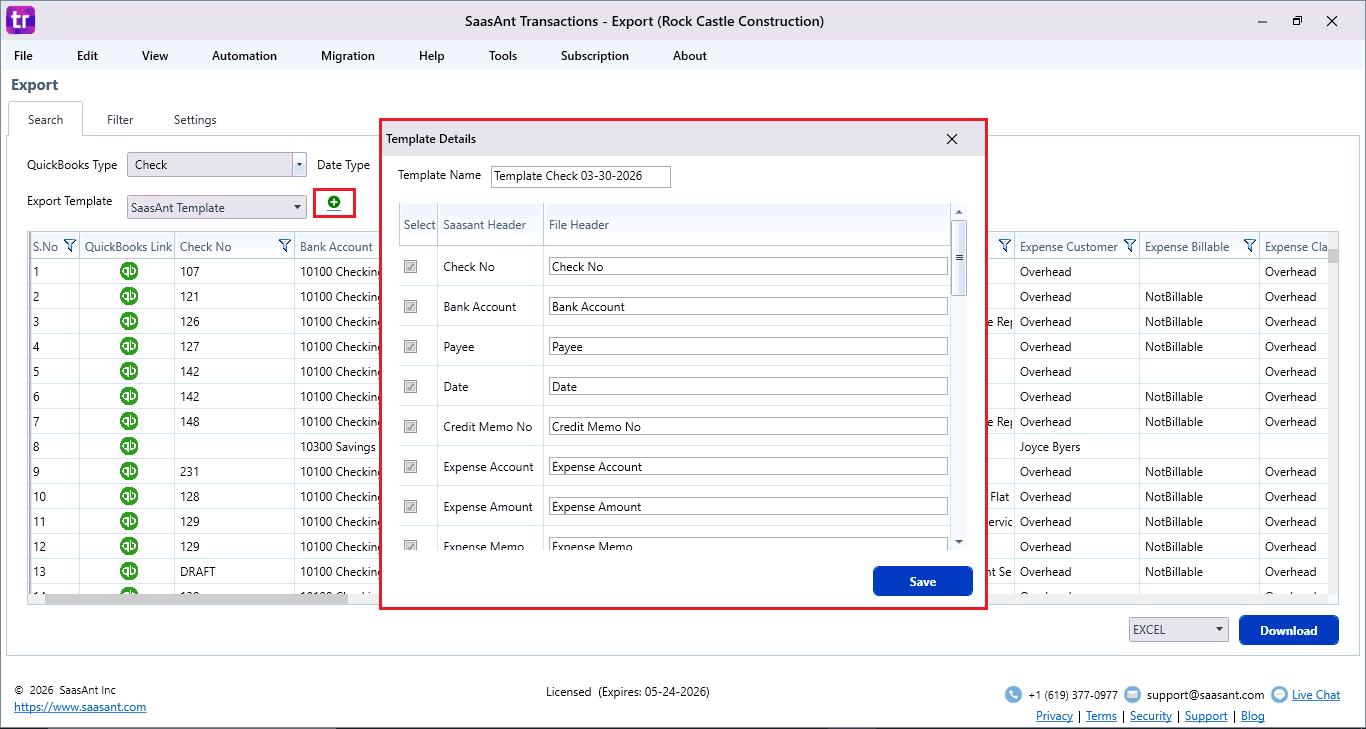The height and width of the screenshot is (729, 1366).
Task: Click the Download button
Action: [x=1288, y=630]
